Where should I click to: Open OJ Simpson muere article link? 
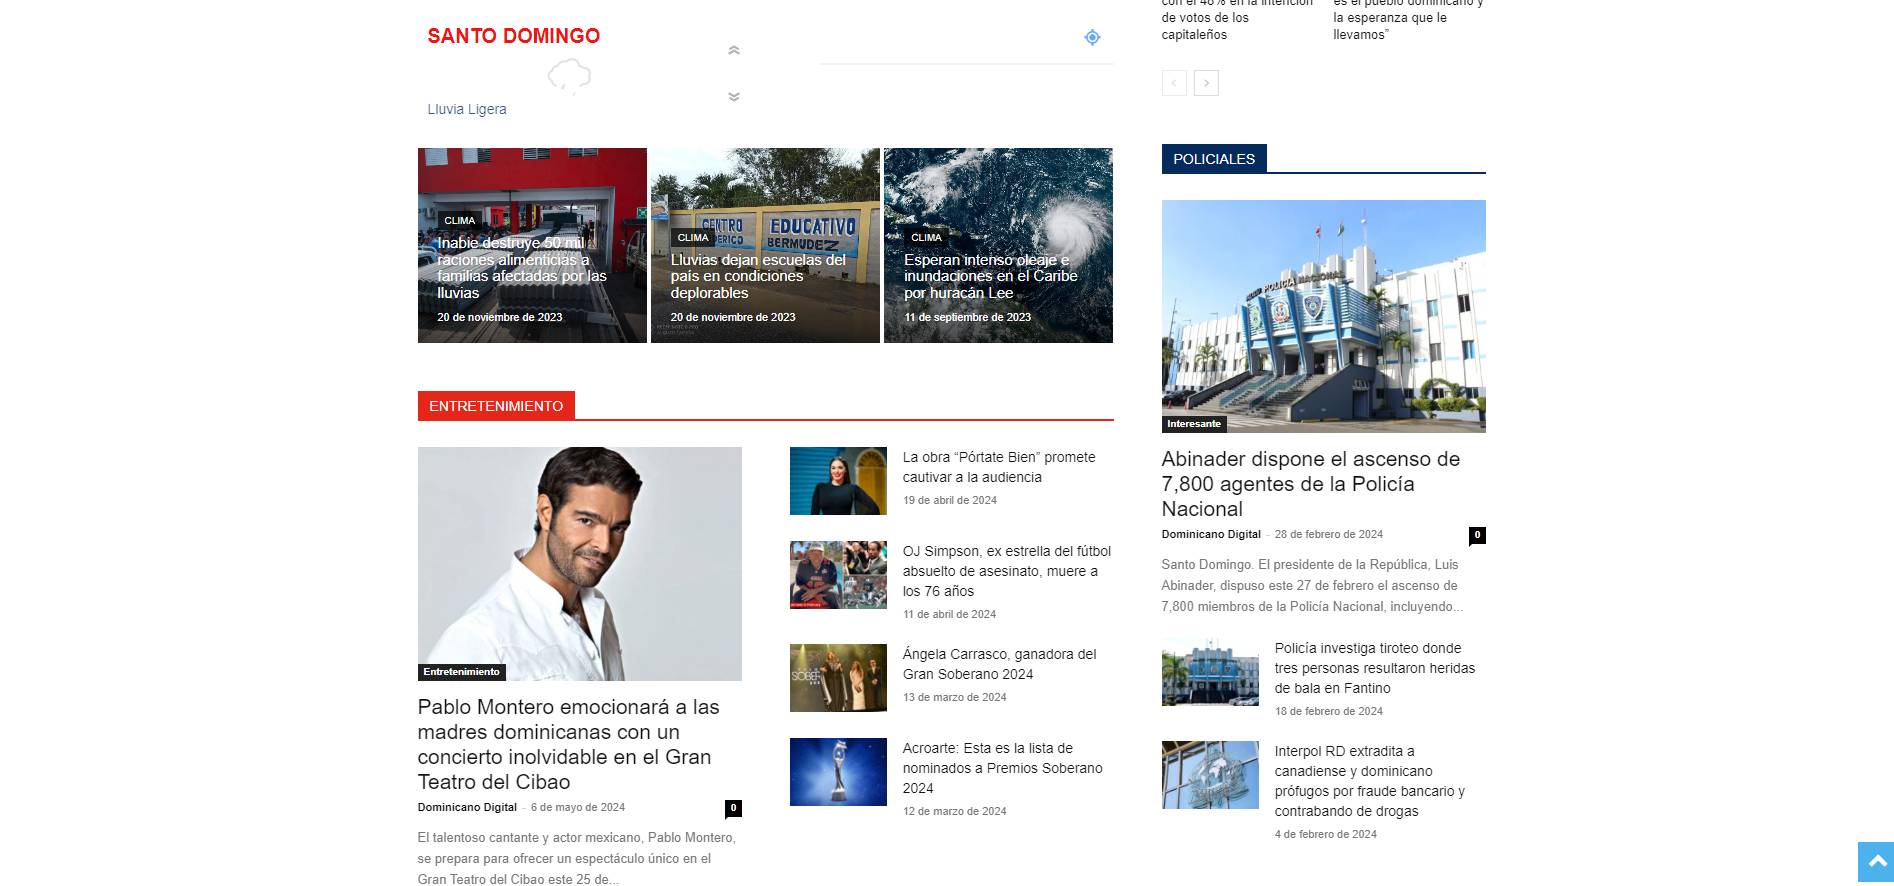click(x=1007, y=571)
